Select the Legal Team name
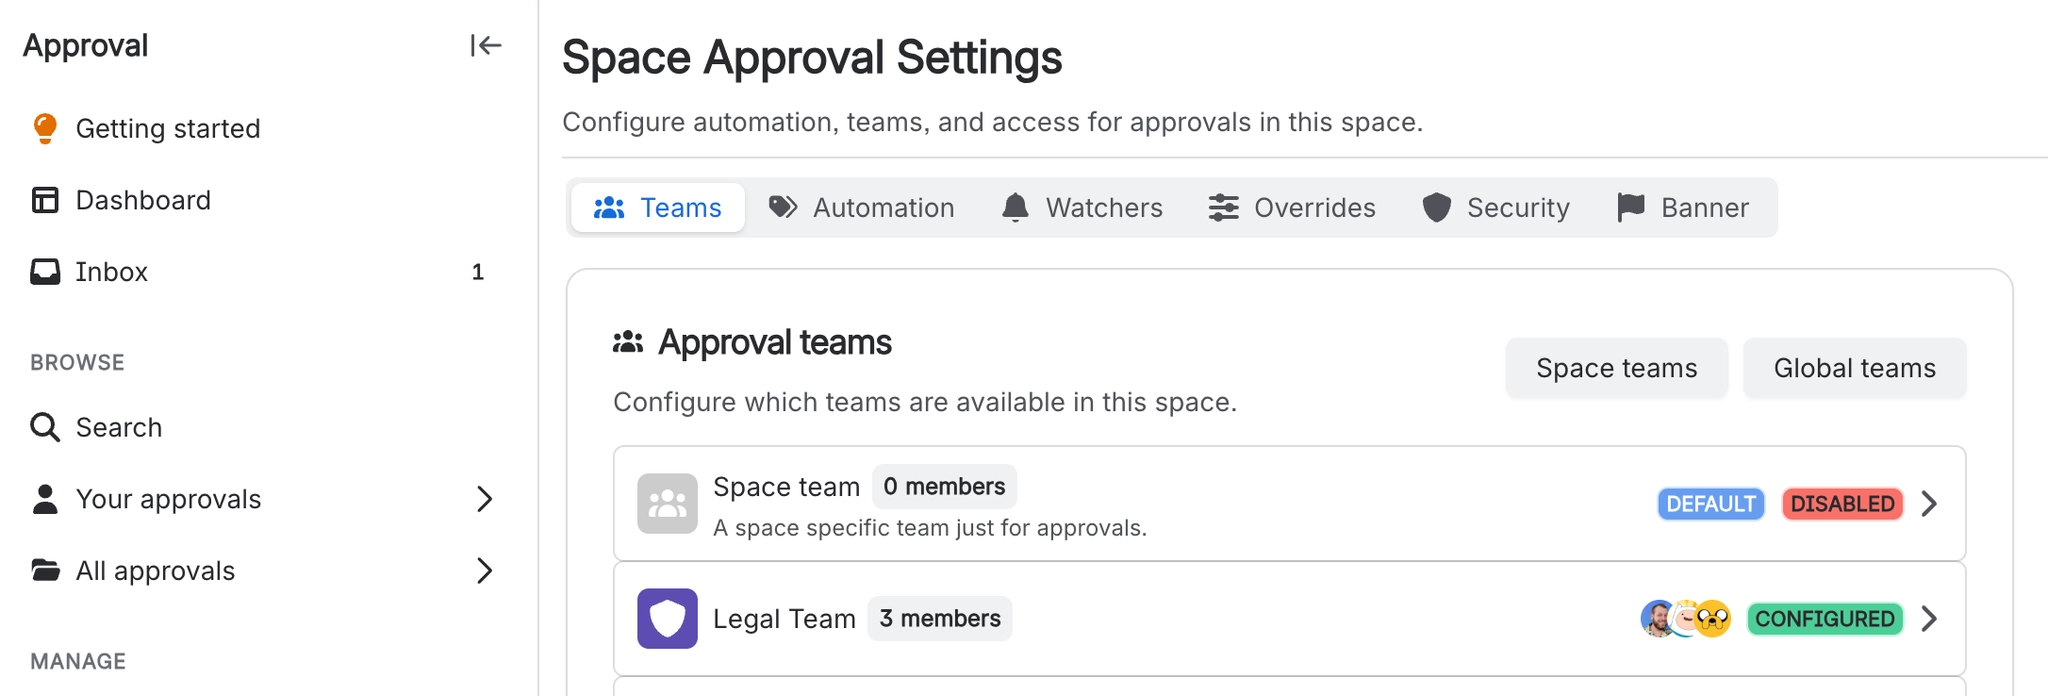Screen dimensions: 2048x696 pos(784,618)
